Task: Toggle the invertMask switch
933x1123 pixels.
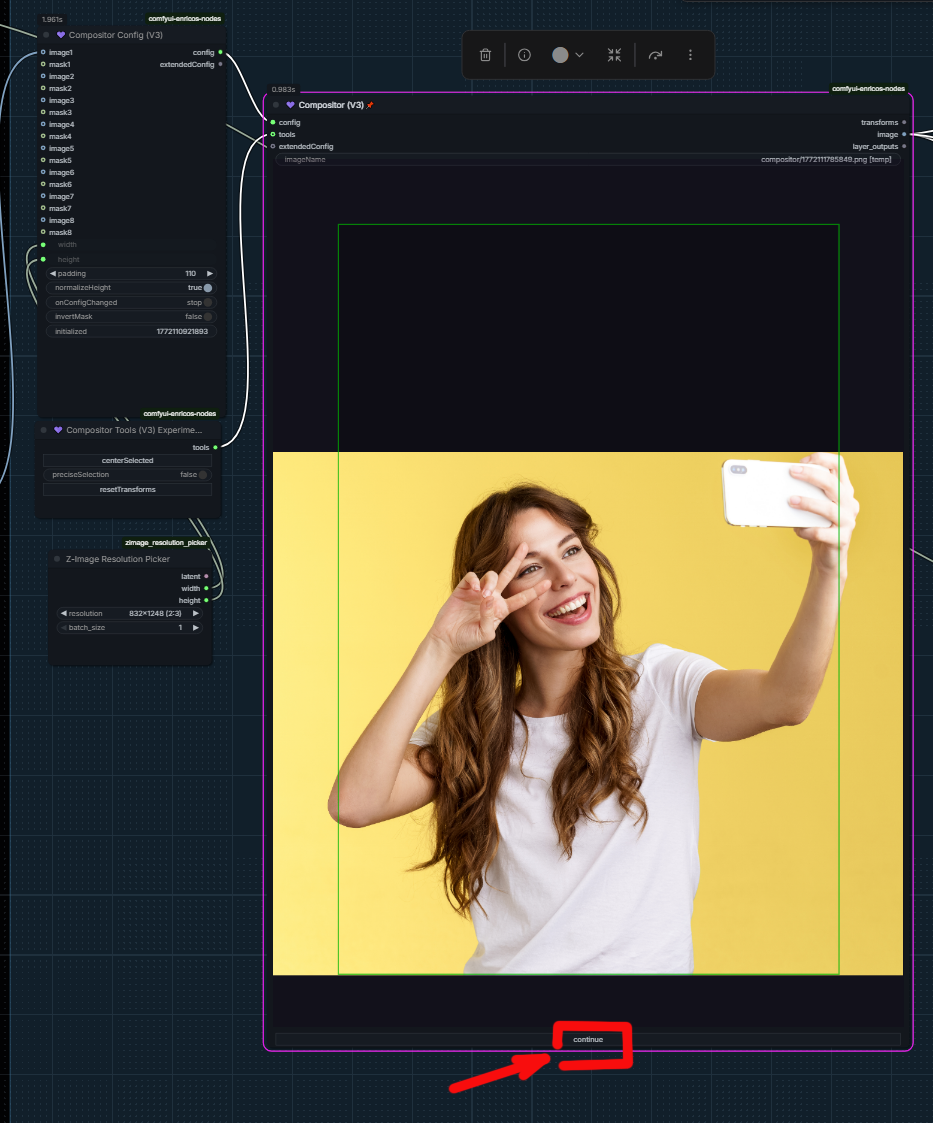Action: click(x=207, y=317)
